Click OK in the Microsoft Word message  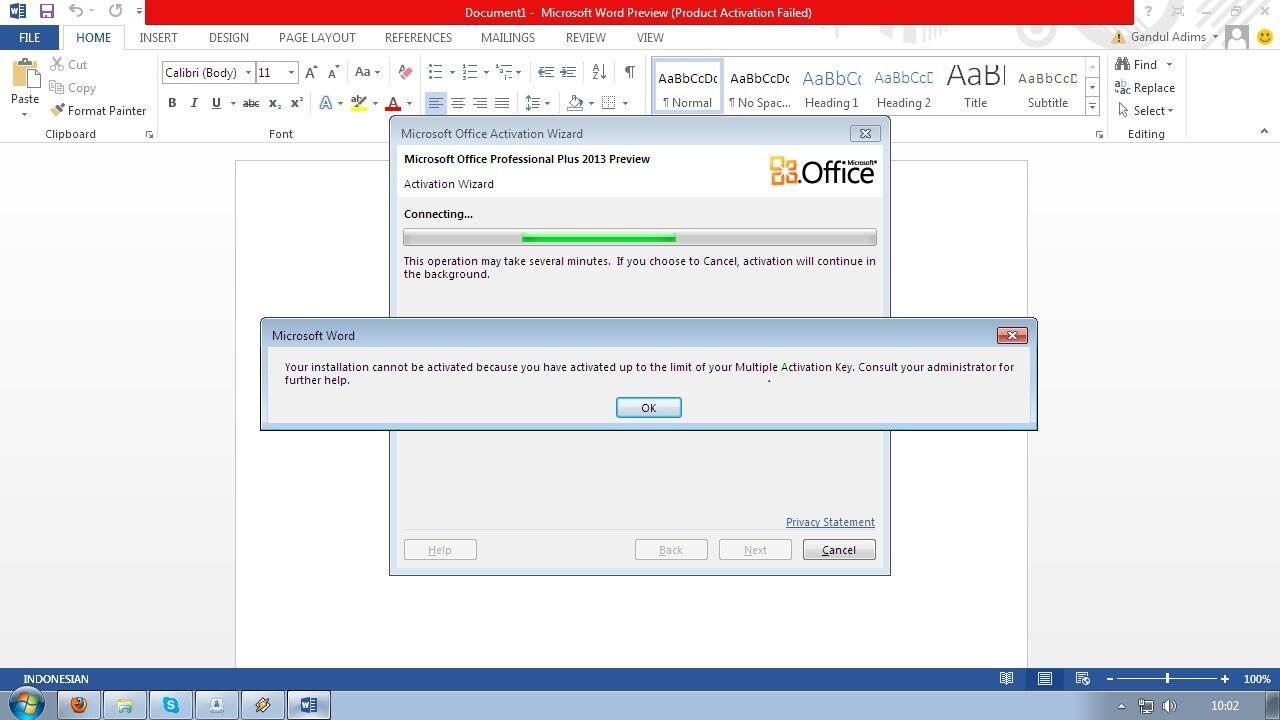pyautogui.click(x=648, y=408)
